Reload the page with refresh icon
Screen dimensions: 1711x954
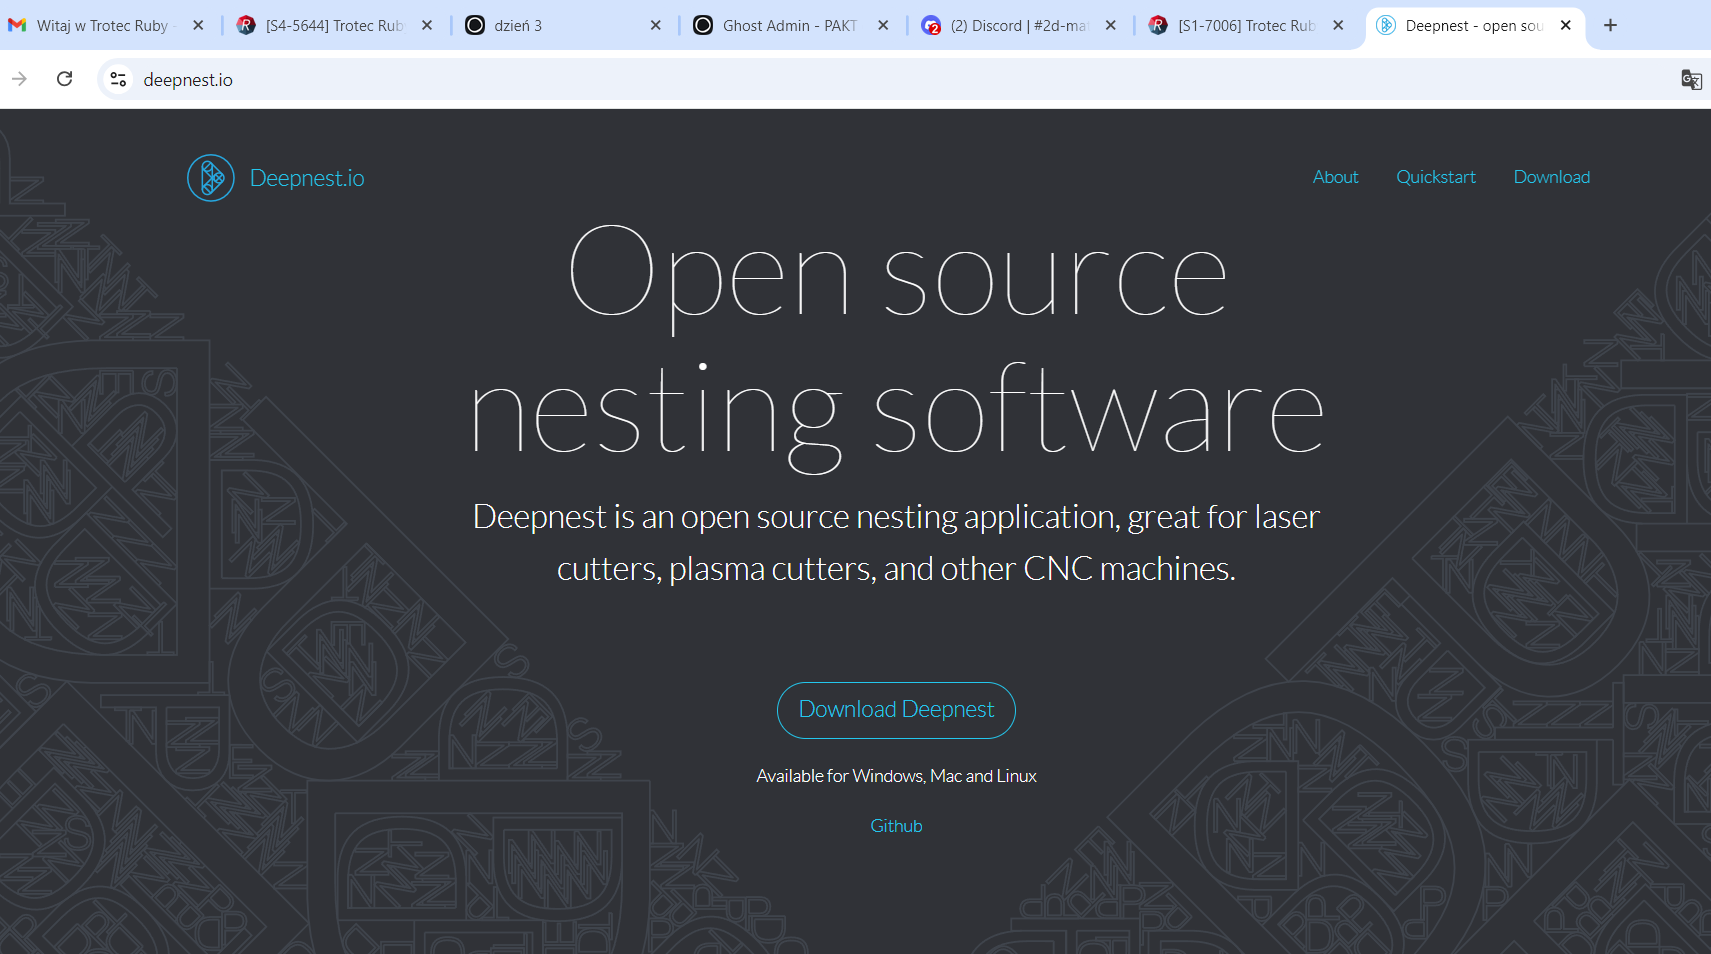(65, 79)
